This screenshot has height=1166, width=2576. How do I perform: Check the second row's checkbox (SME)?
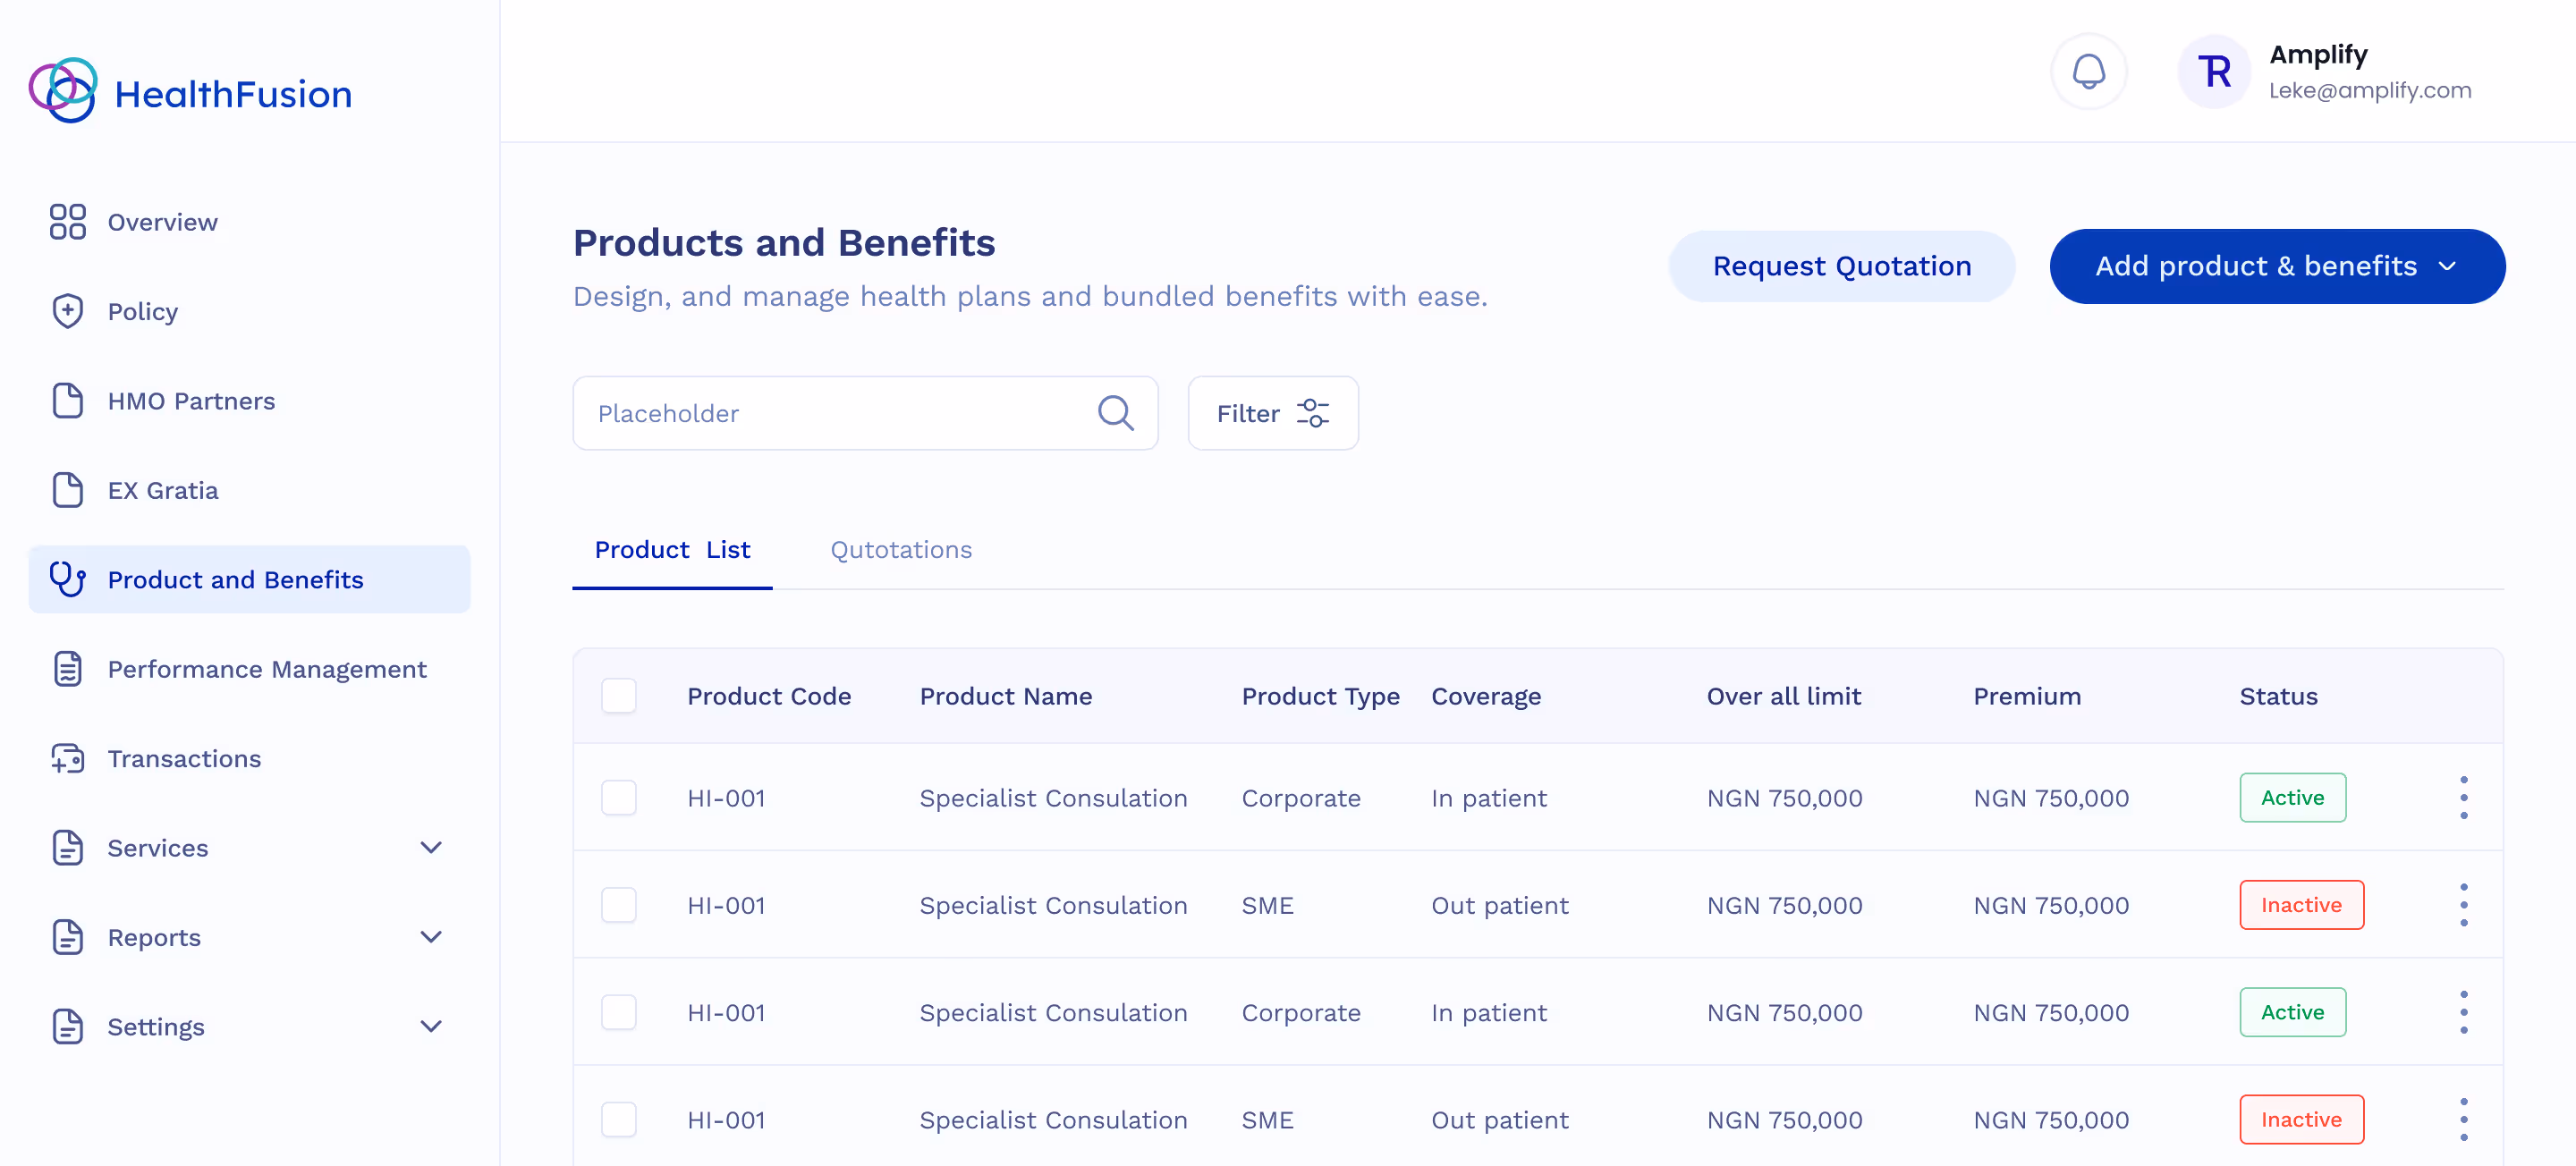click(618, 905)
